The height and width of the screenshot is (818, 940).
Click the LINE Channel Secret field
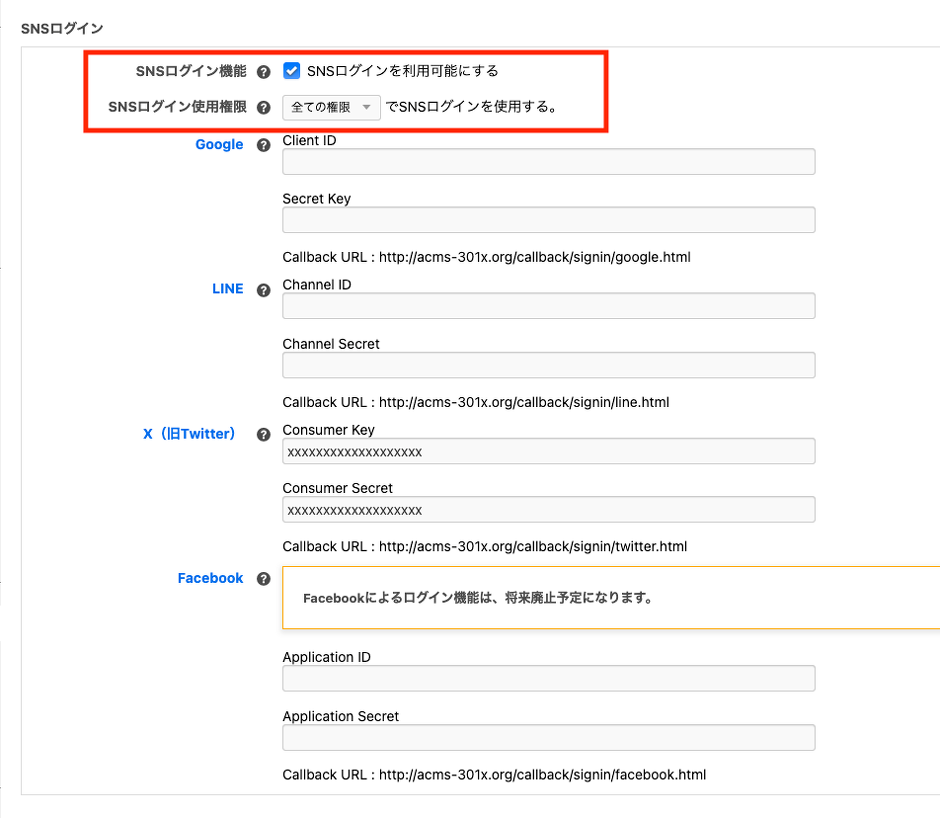tap(548, 365)
